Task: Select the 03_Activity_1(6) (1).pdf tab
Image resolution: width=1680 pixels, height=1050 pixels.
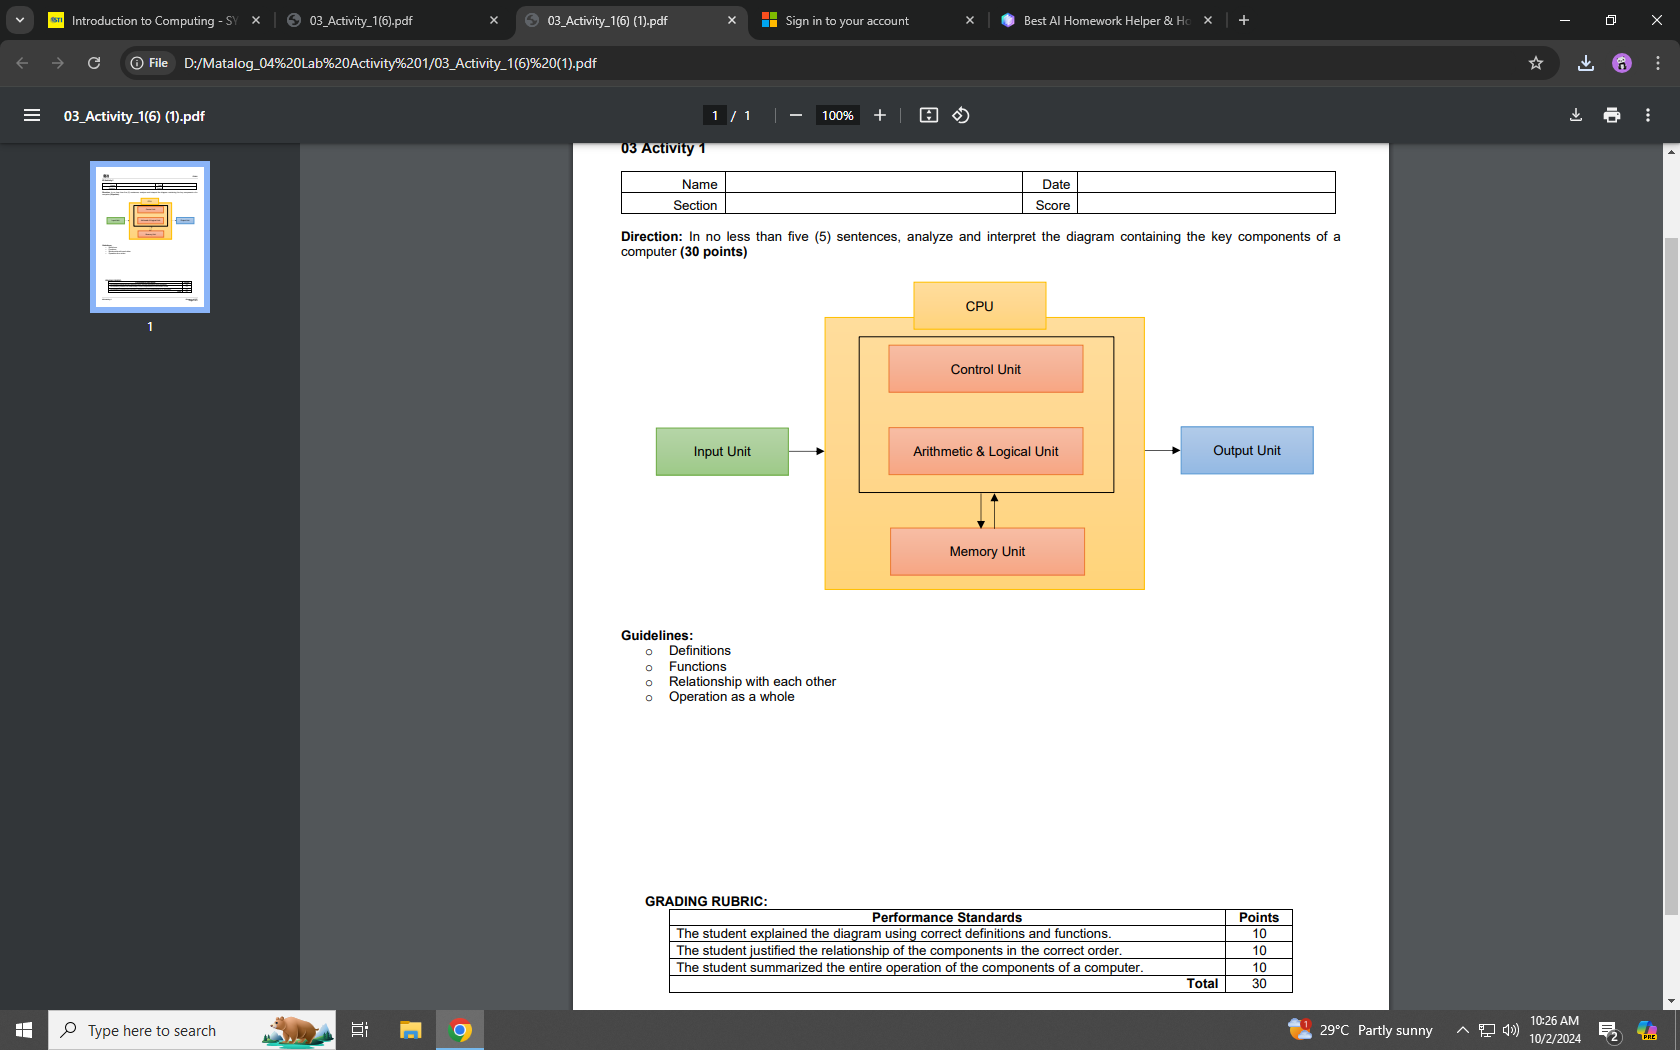Action: pyautogui.click(x=630, y=20)
